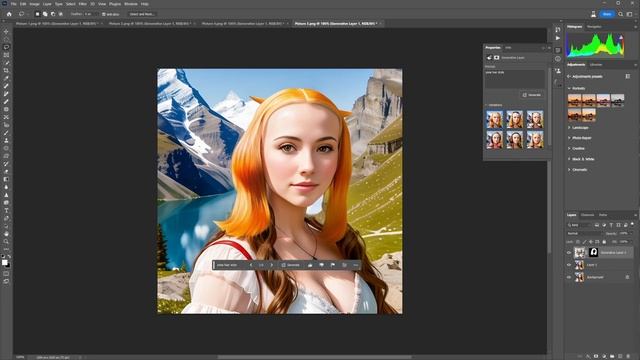Create a new group in Layers panel
Viewport: 640px width, 360px height.
tap(612, 356)
